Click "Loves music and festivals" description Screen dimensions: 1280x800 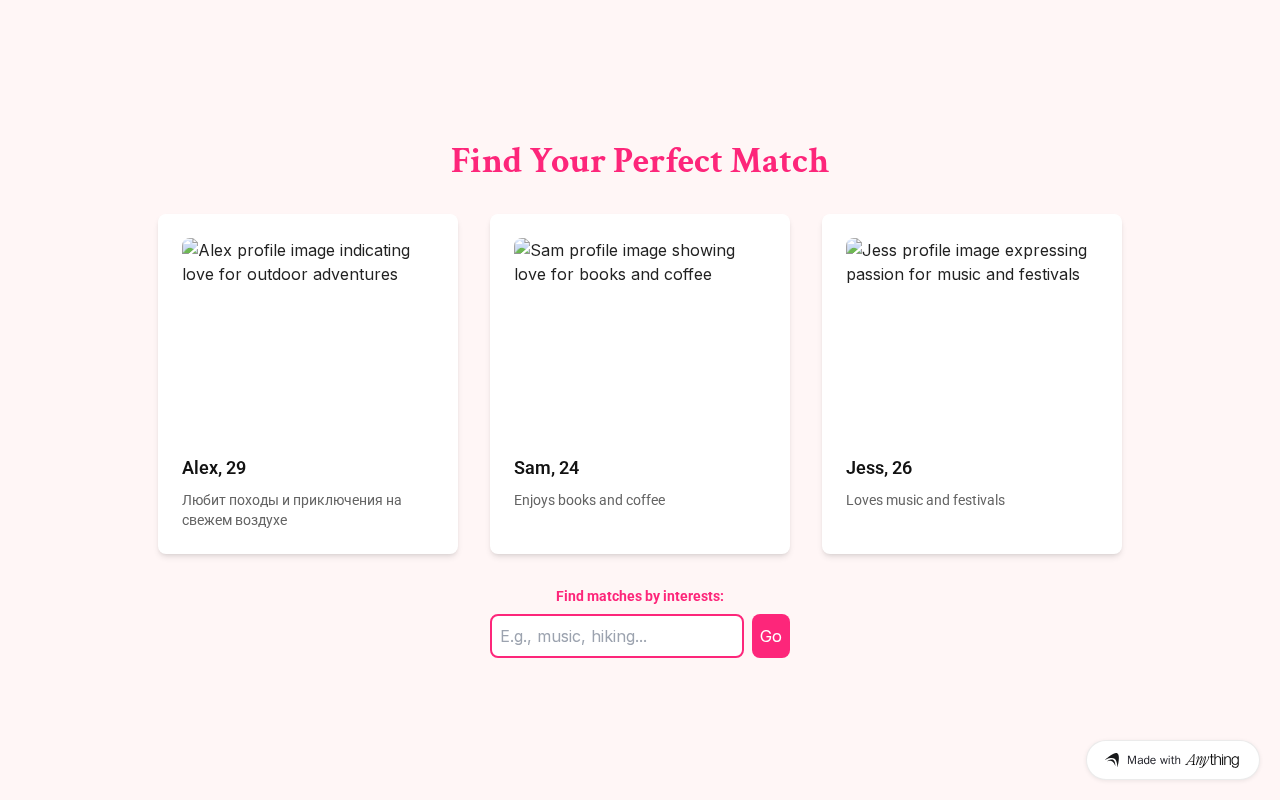tap(925, 500)
